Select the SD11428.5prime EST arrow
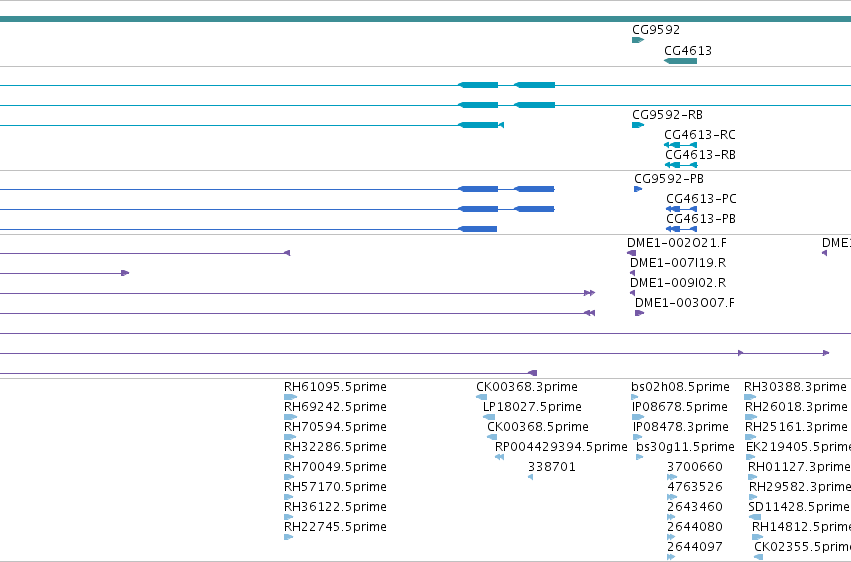The width and height of the screenshot is (851, 562). 755,517
